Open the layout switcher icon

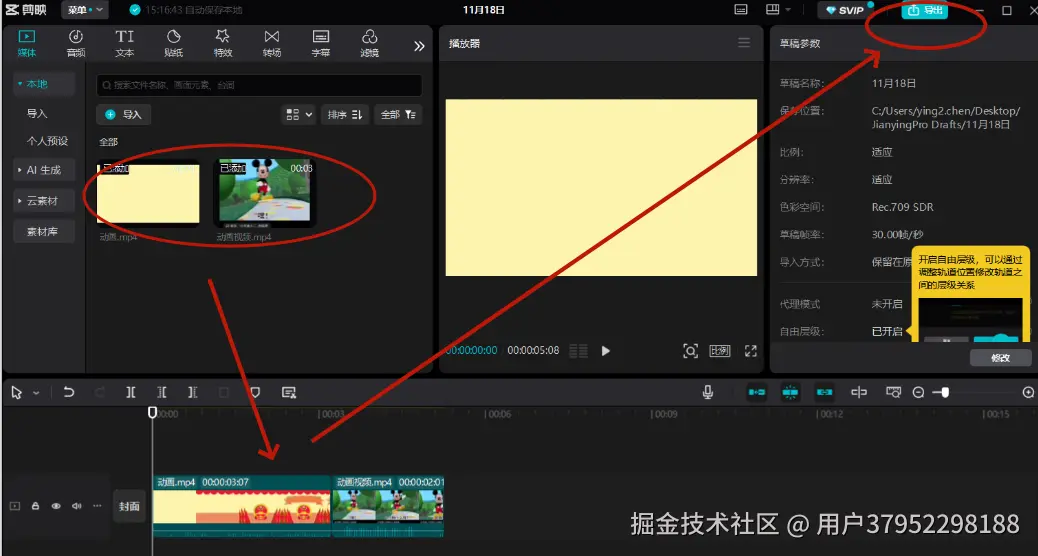[773, 10]
